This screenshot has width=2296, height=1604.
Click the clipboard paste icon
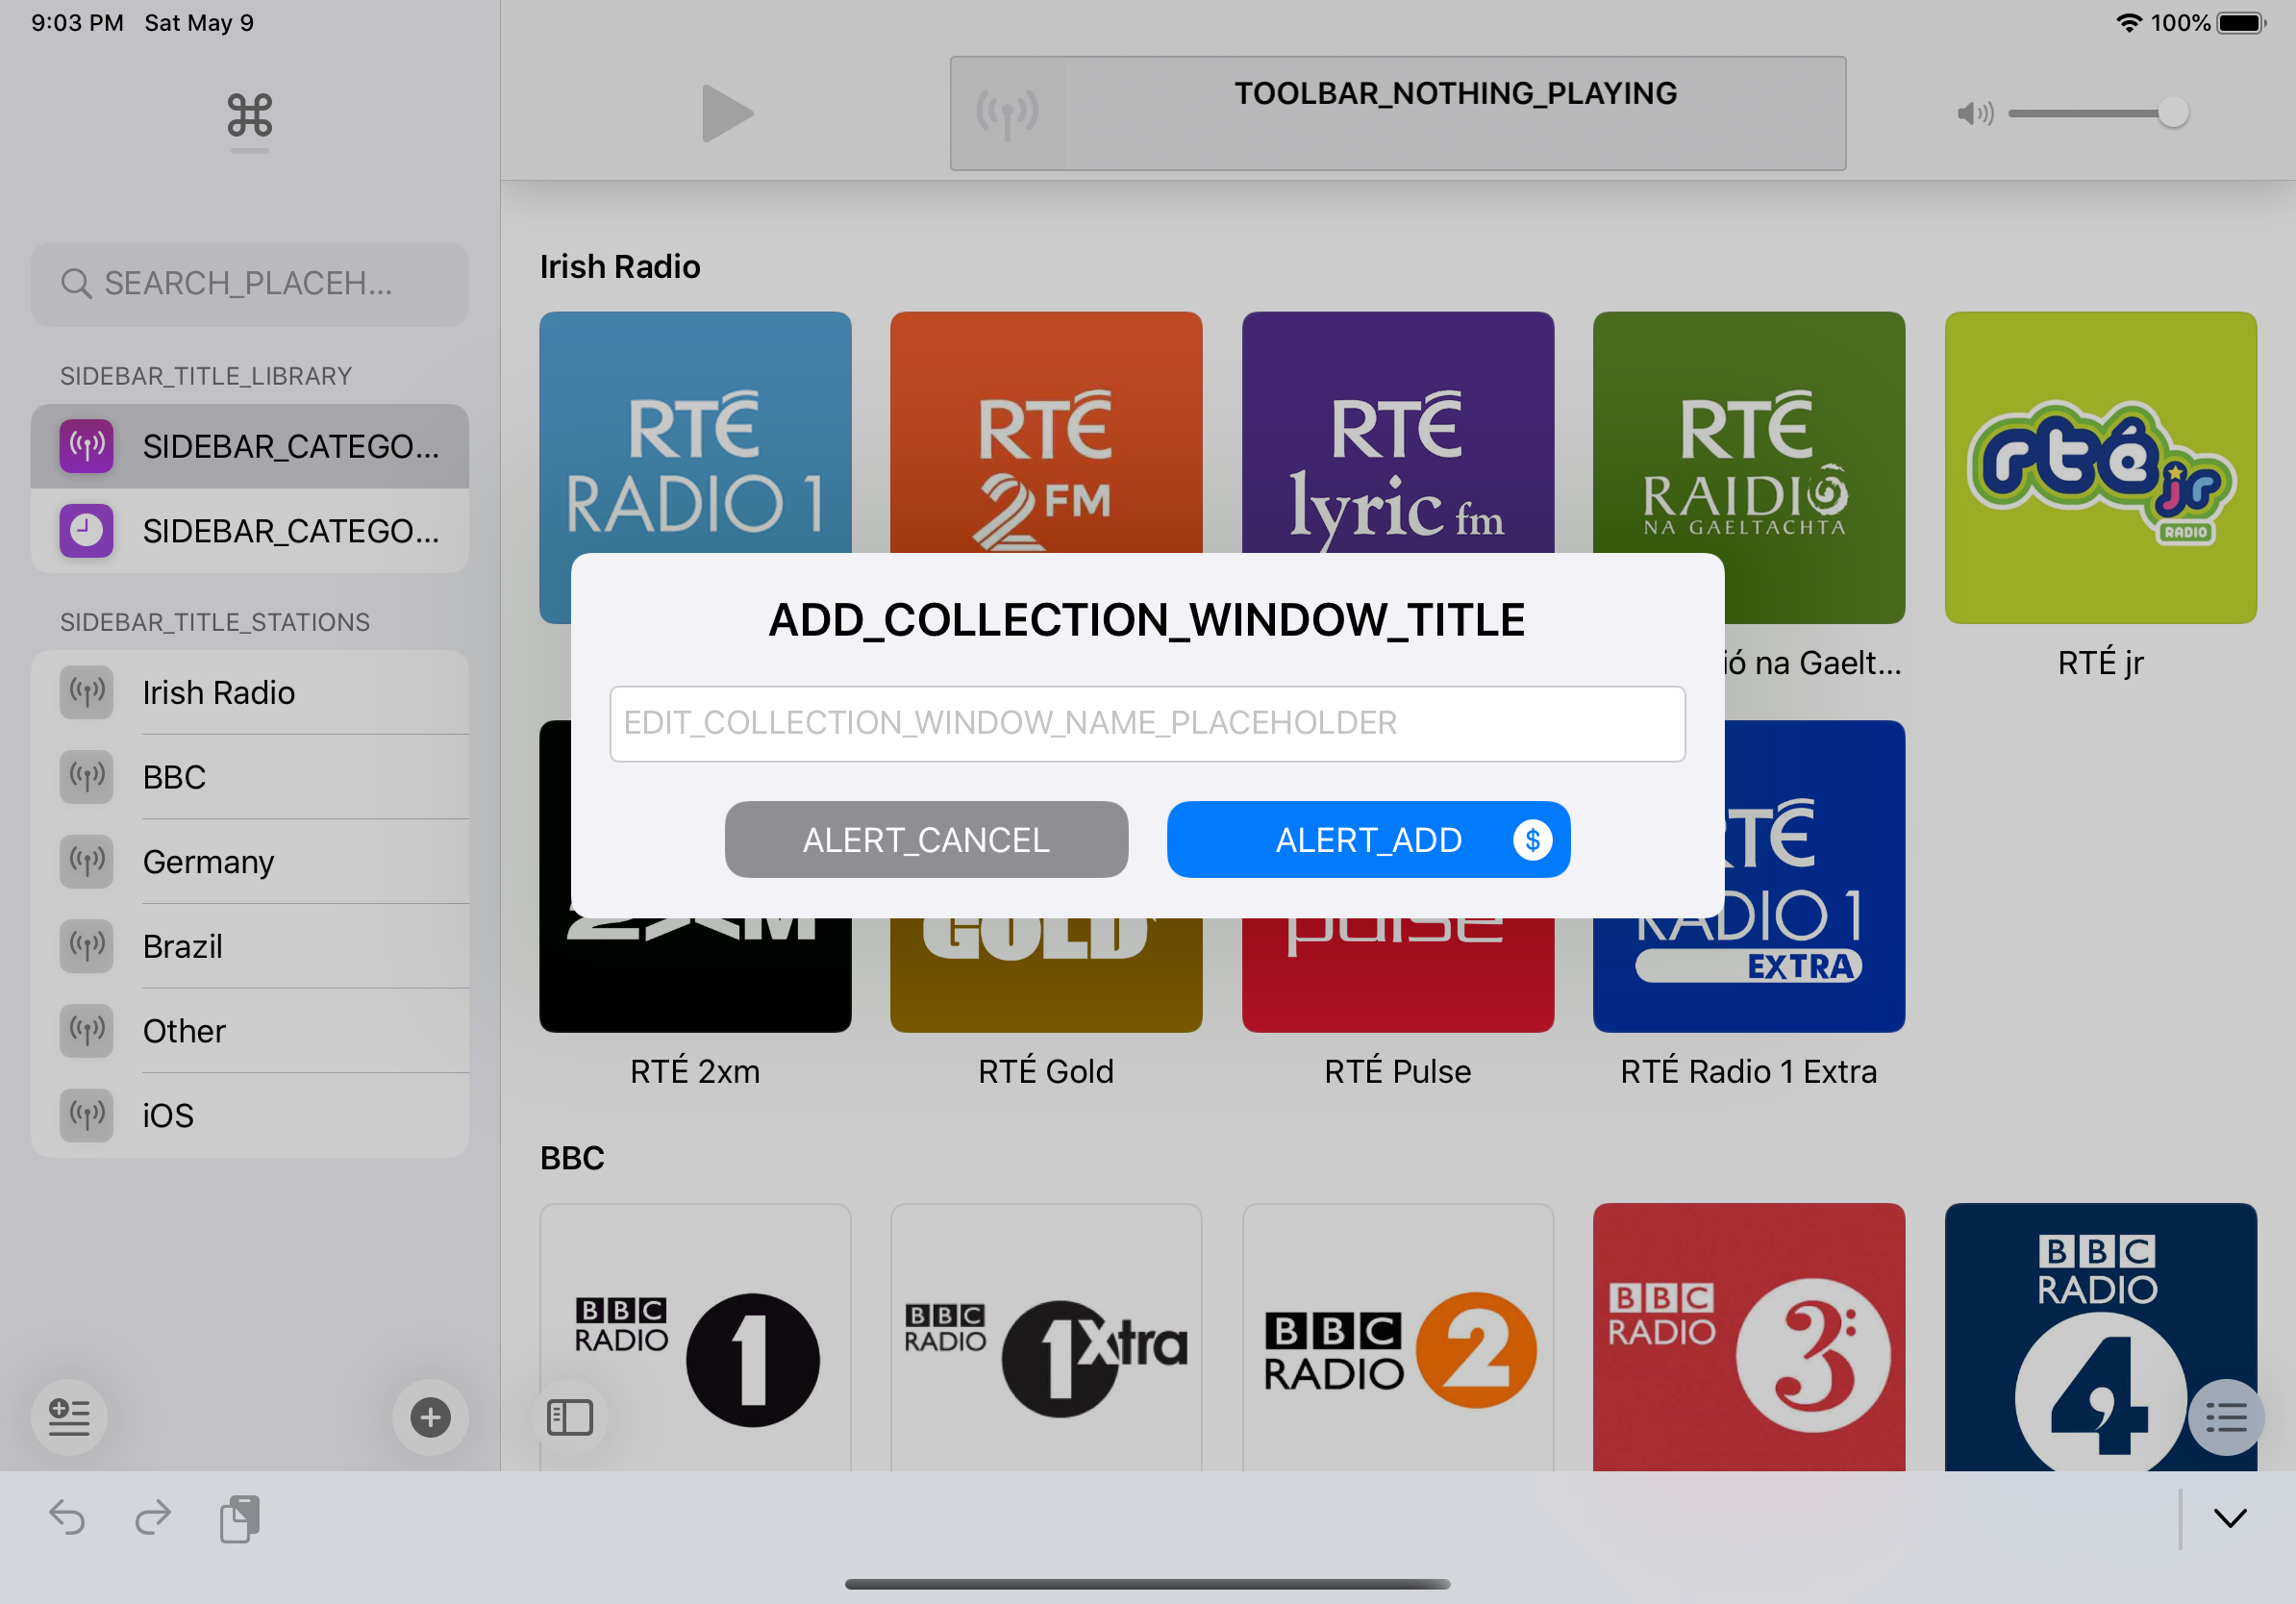240,1518
